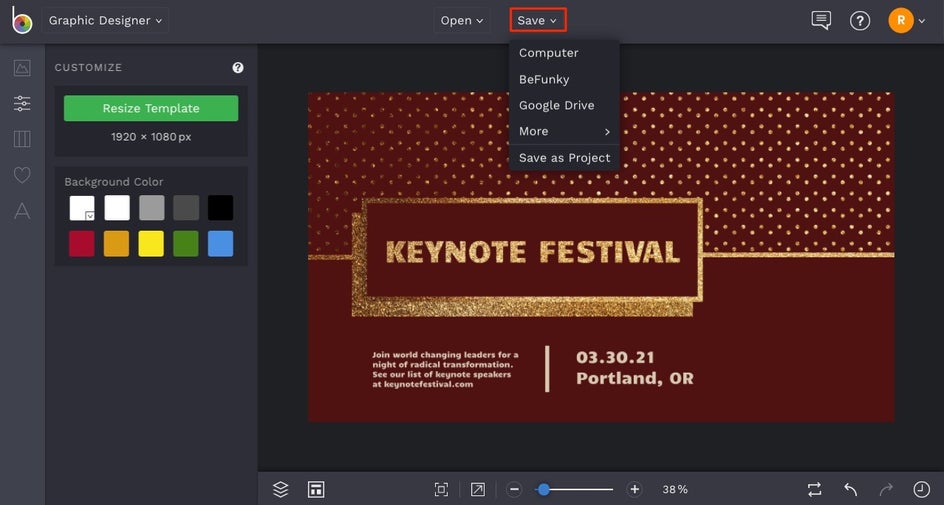Click the CUSTOMIZE panel heading
Viewport: 944px width, 505px height.
click(88, 67)
